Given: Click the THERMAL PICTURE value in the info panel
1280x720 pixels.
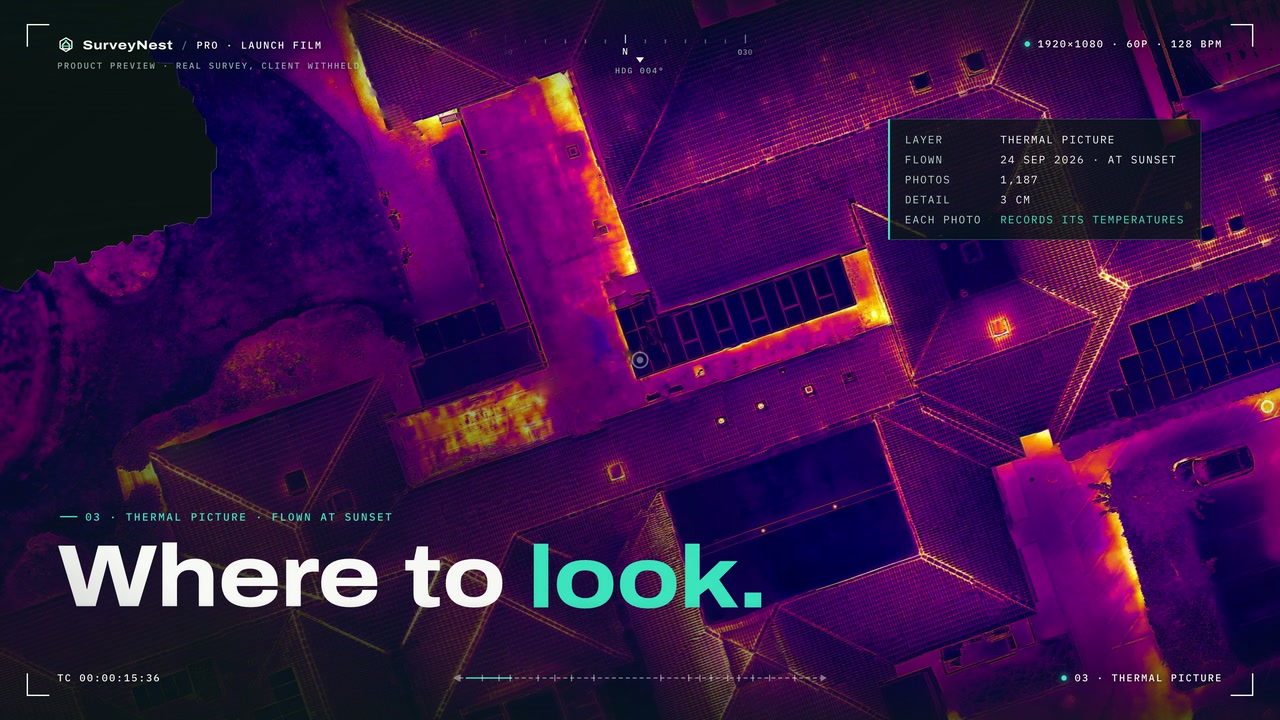Looking at the screenshot, I should [x=1057, y=140].
